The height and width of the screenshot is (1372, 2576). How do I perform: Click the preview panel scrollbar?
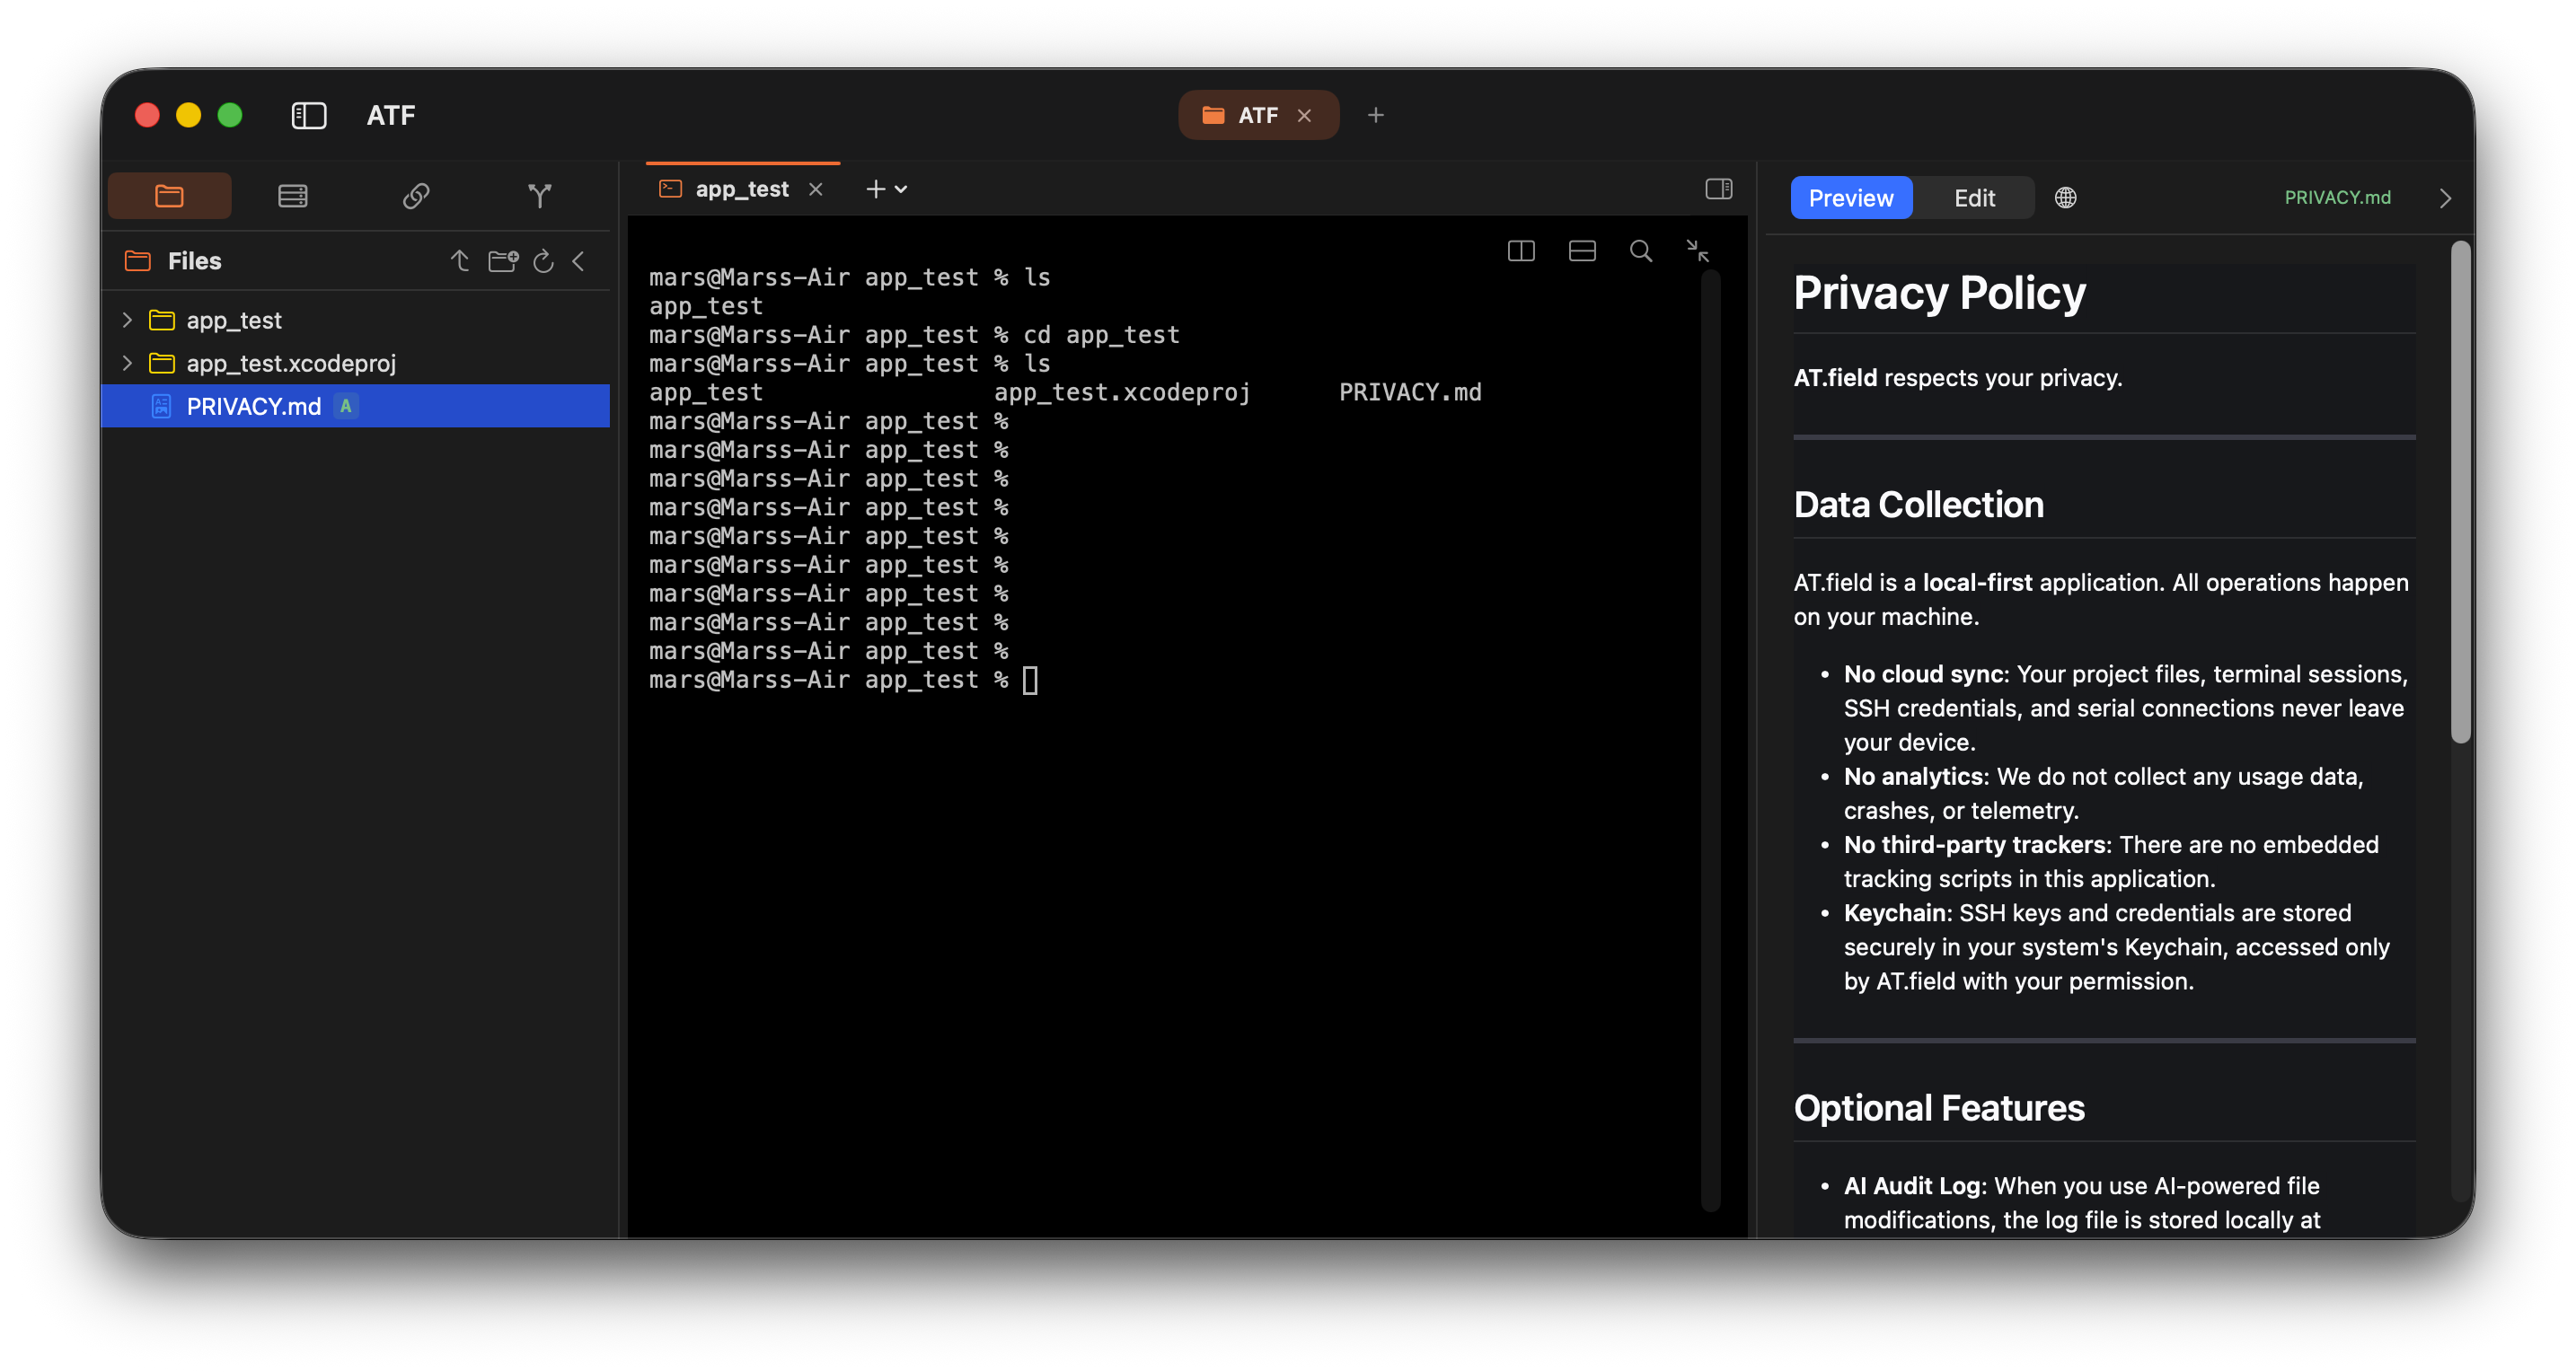tap(2460, 492)
